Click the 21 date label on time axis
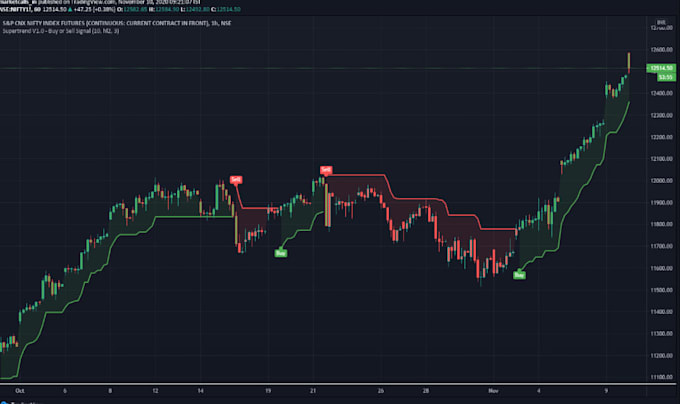Image resolution: width=680 pixels, height=404 pixels. point(313,391)
